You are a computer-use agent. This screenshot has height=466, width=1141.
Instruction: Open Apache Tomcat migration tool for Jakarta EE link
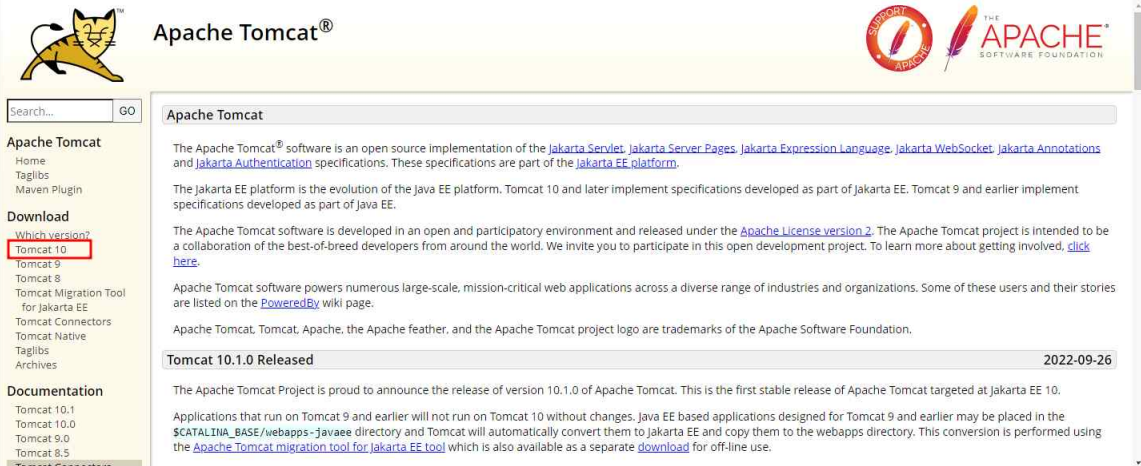coord(319,447)
